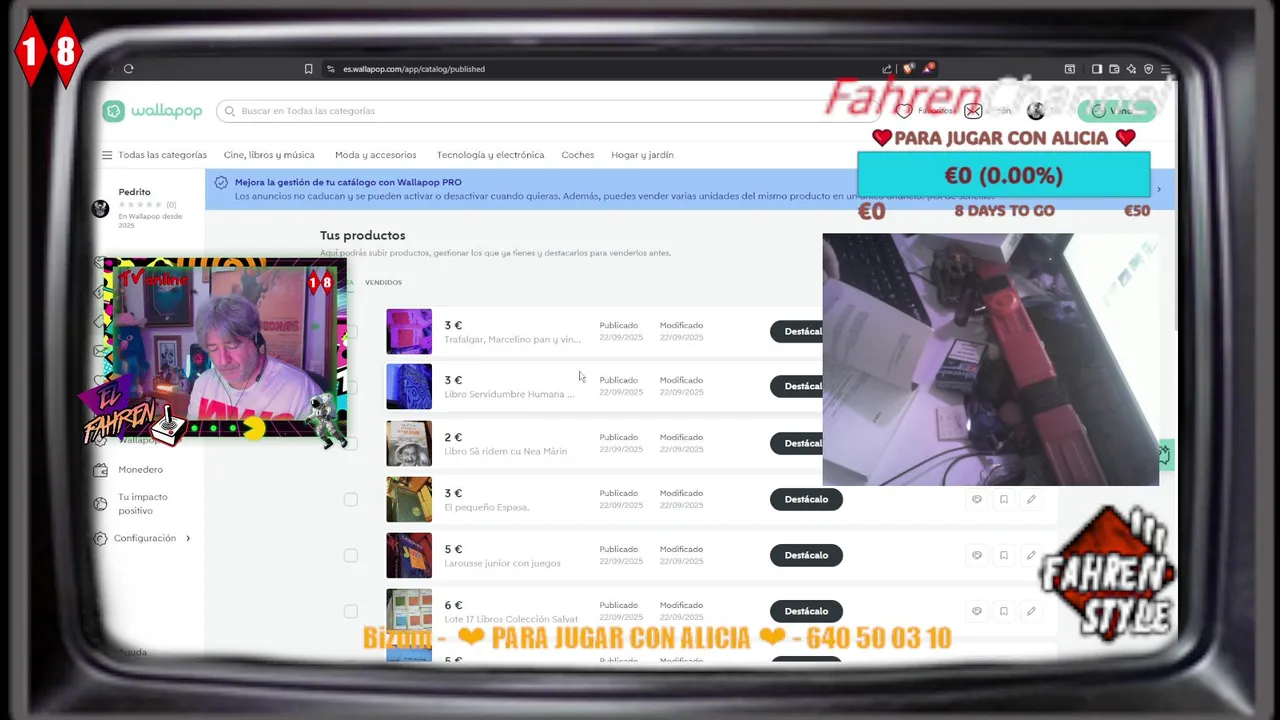Open the browser hamburger menu icon
The height and width of the screenshot is (720, 1280).
click(x=1165, y=69)
